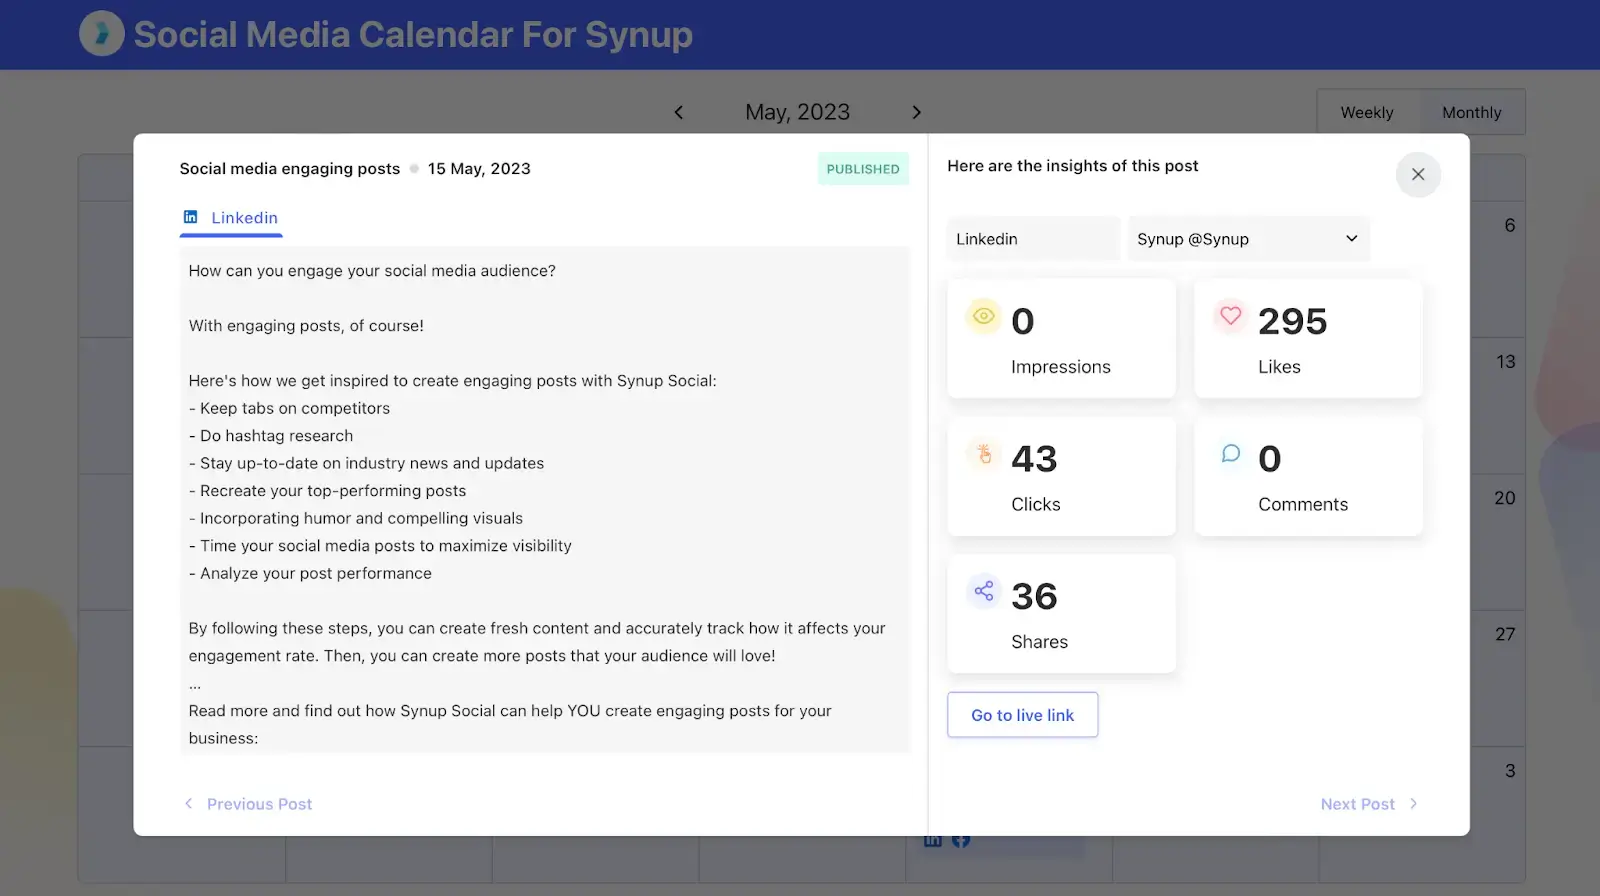Click the Next Post right chevron
Image resolution: width=1600 pixels, height=896 pixels.
[1413, 804]
